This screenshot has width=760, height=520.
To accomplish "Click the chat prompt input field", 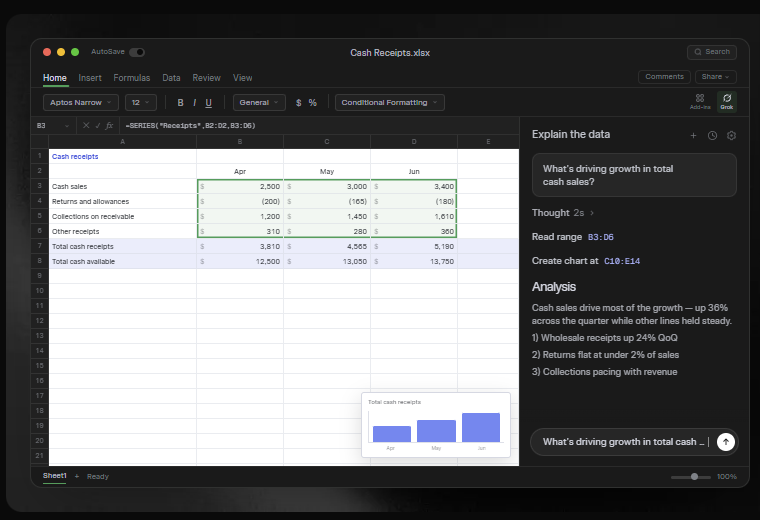I will (x=623, y=441).
